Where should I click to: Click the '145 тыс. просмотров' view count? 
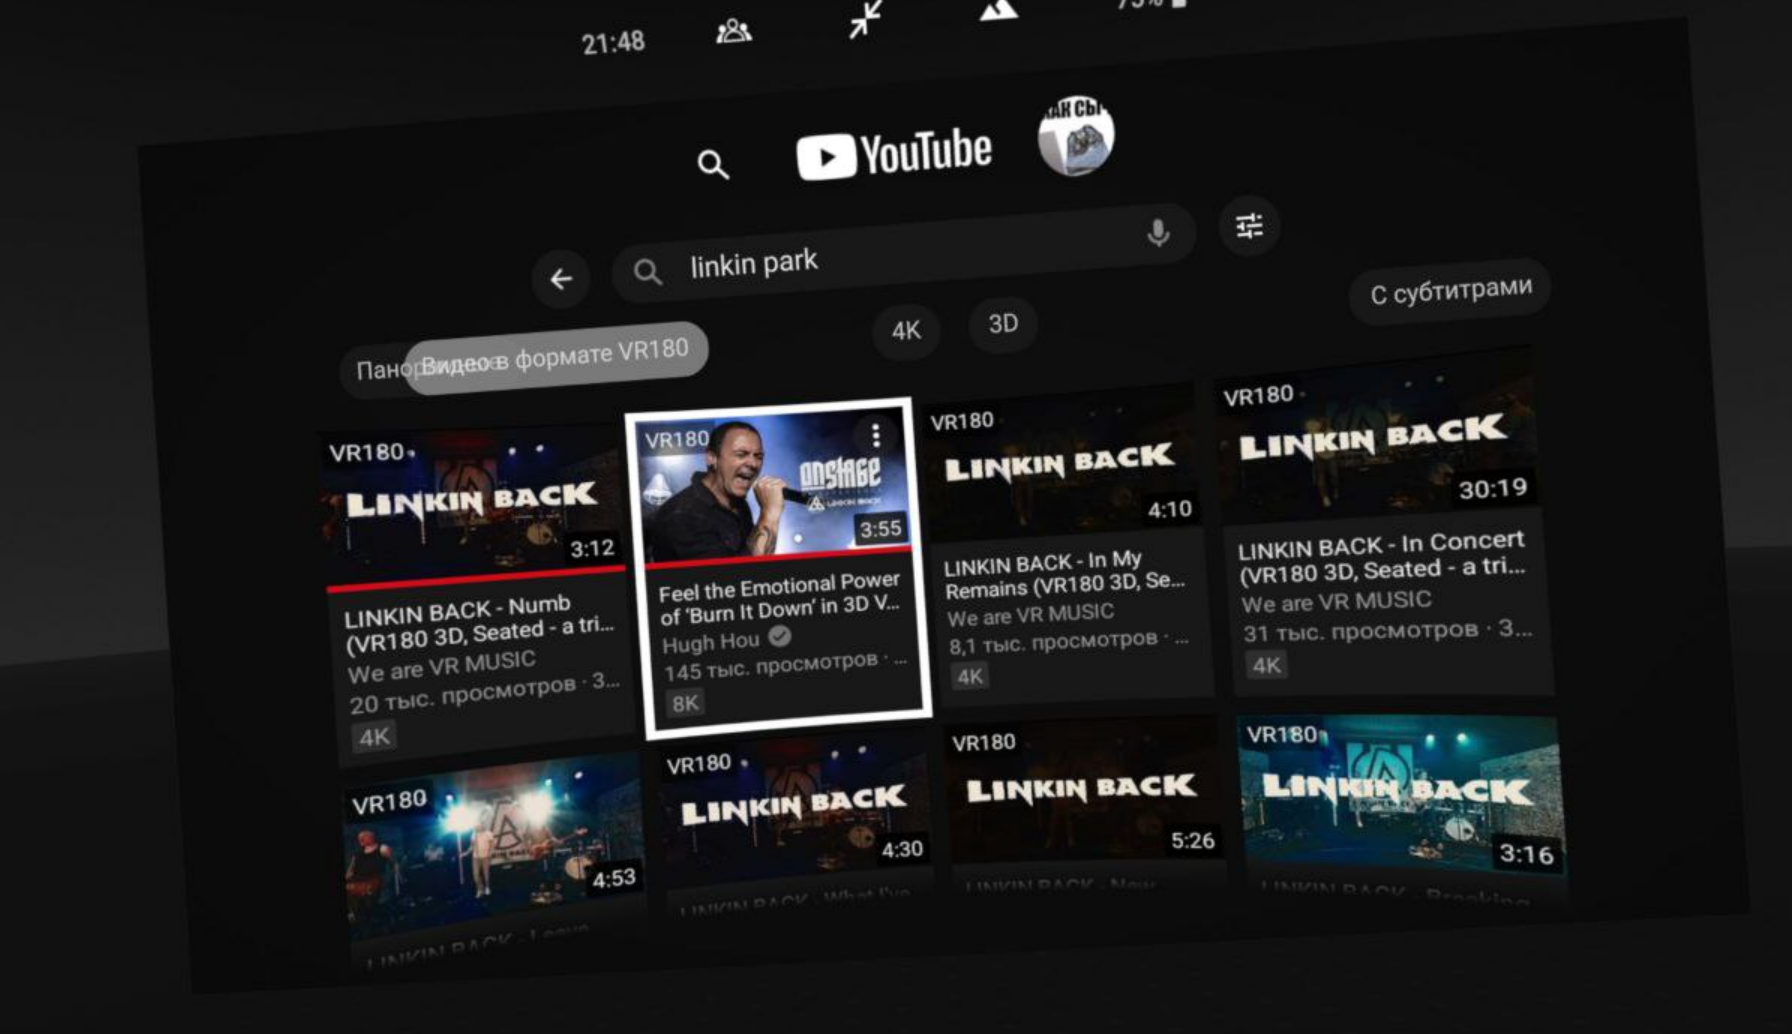(x=771, y=666)
